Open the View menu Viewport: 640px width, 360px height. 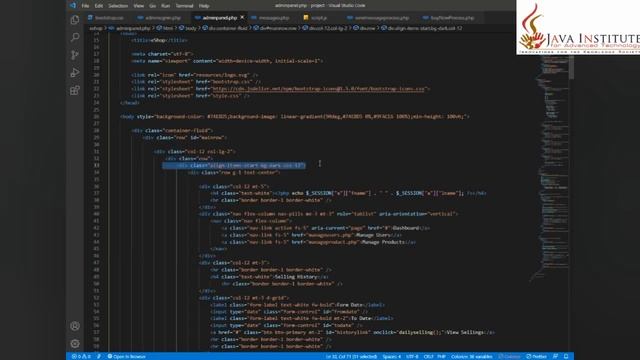tap(139, 6)
